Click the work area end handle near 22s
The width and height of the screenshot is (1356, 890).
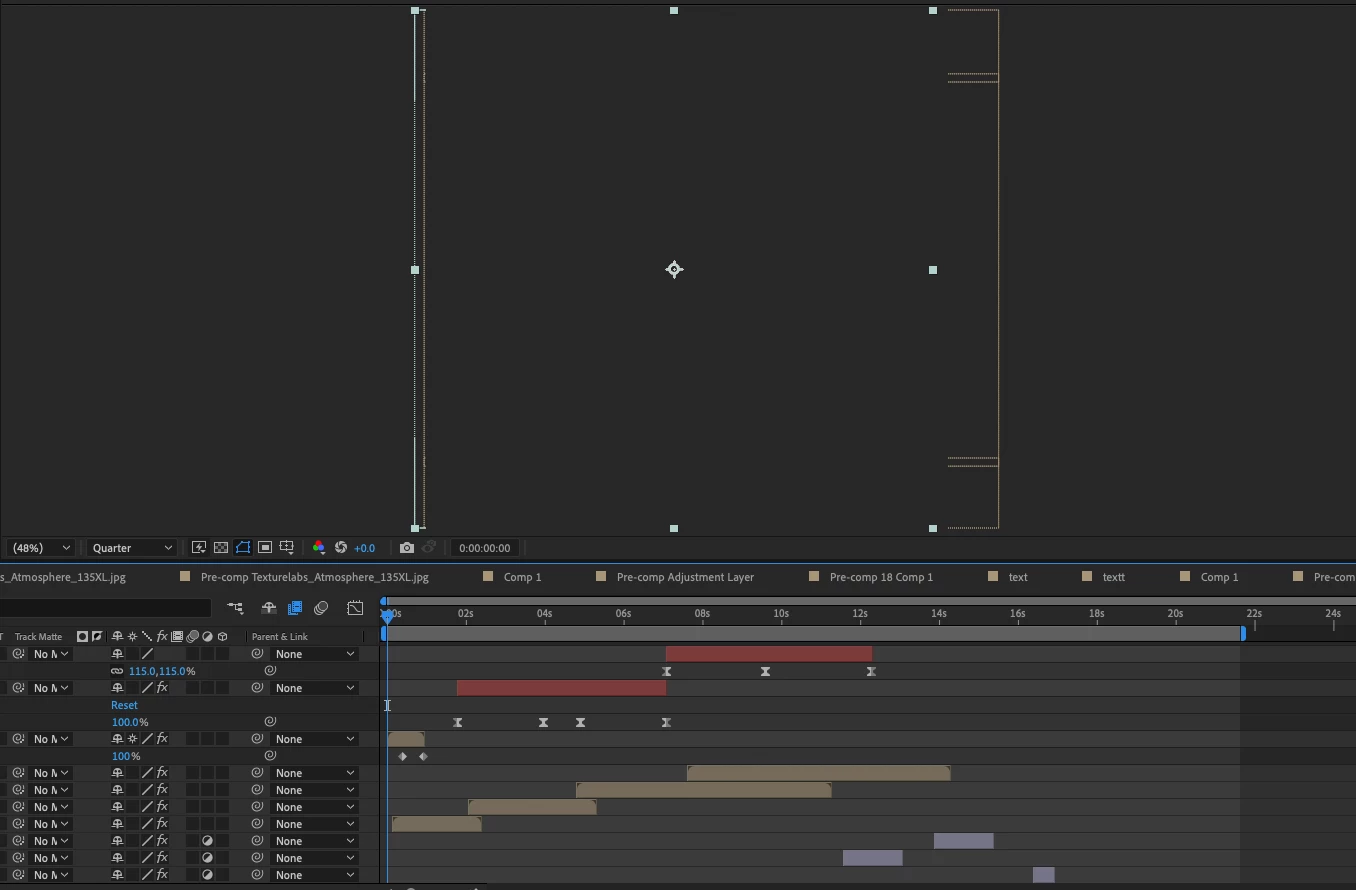(x=1243, y=633)
